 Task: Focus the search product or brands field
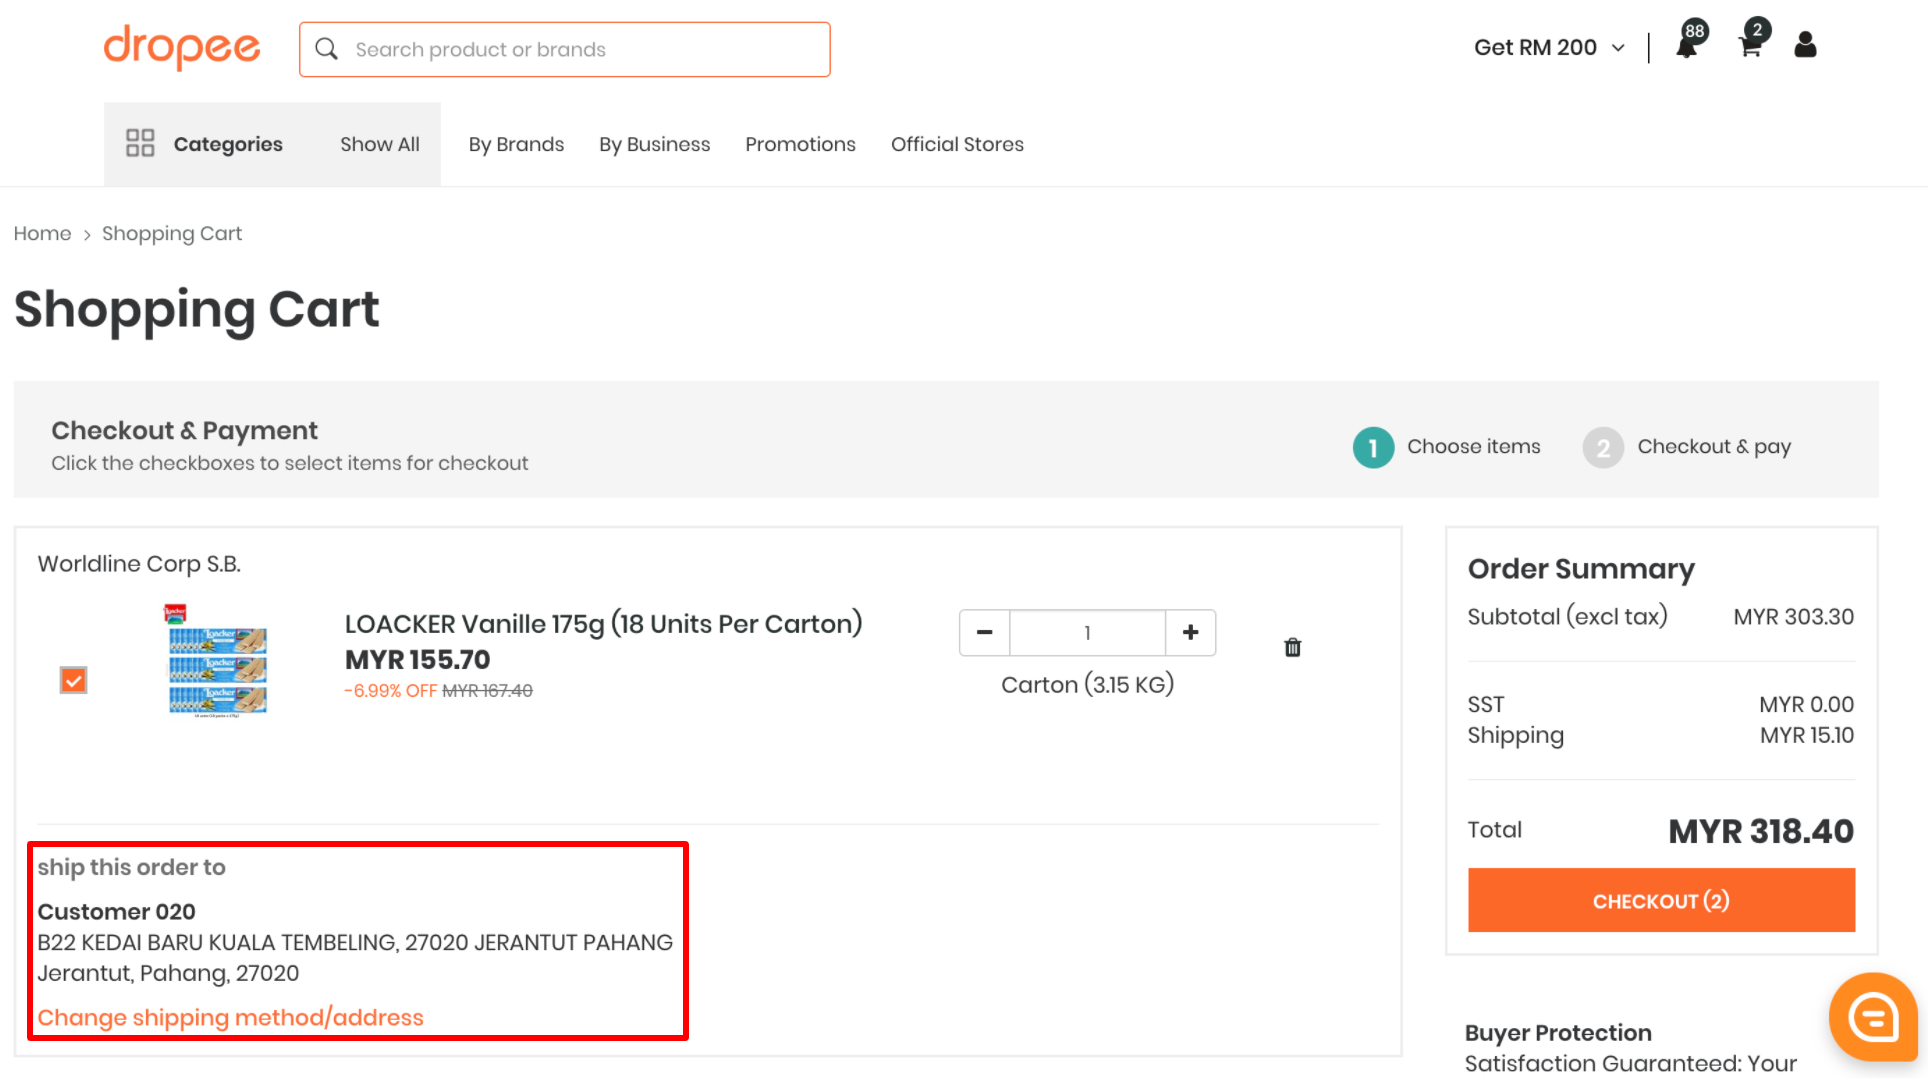(x=564, y=49)
